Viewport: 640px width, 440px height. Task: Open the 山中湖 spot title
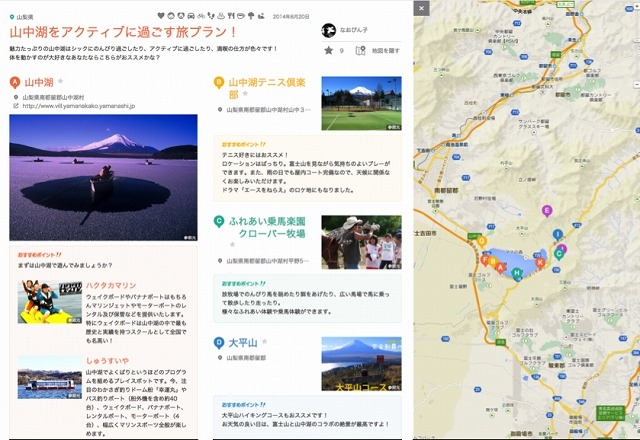39,82
